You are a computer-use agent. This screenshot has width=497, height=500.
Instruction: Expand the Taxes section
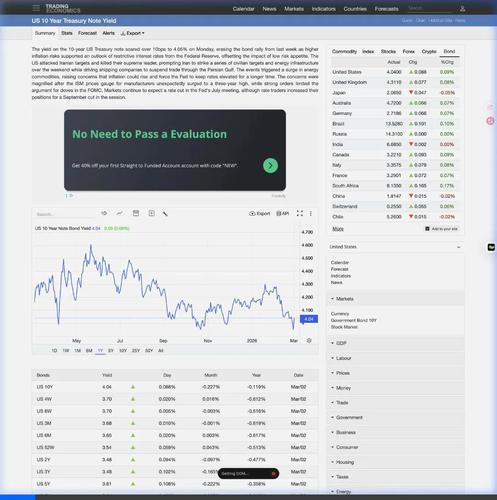[395, 477]
